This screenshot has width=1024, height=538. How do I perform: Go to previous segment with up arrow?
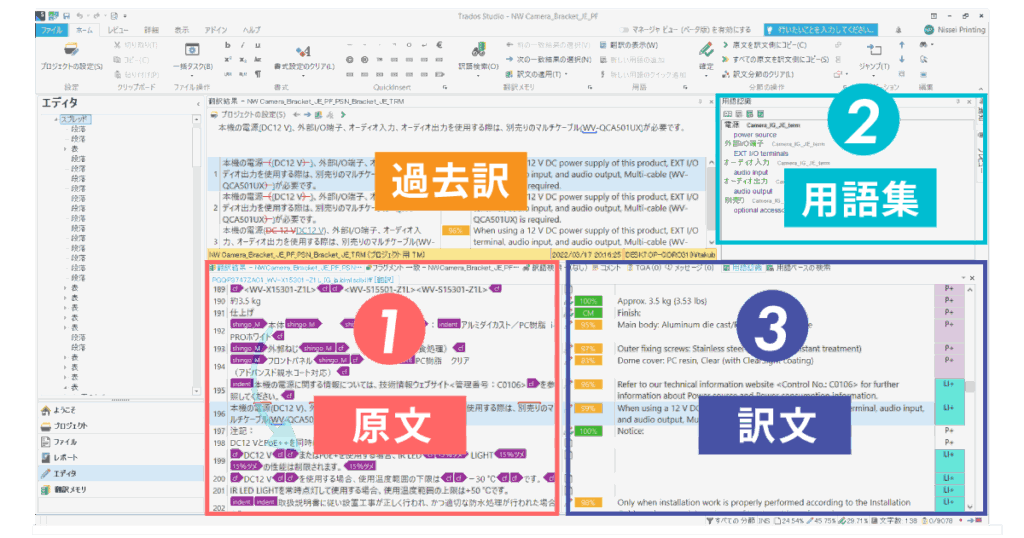point(902,45)
